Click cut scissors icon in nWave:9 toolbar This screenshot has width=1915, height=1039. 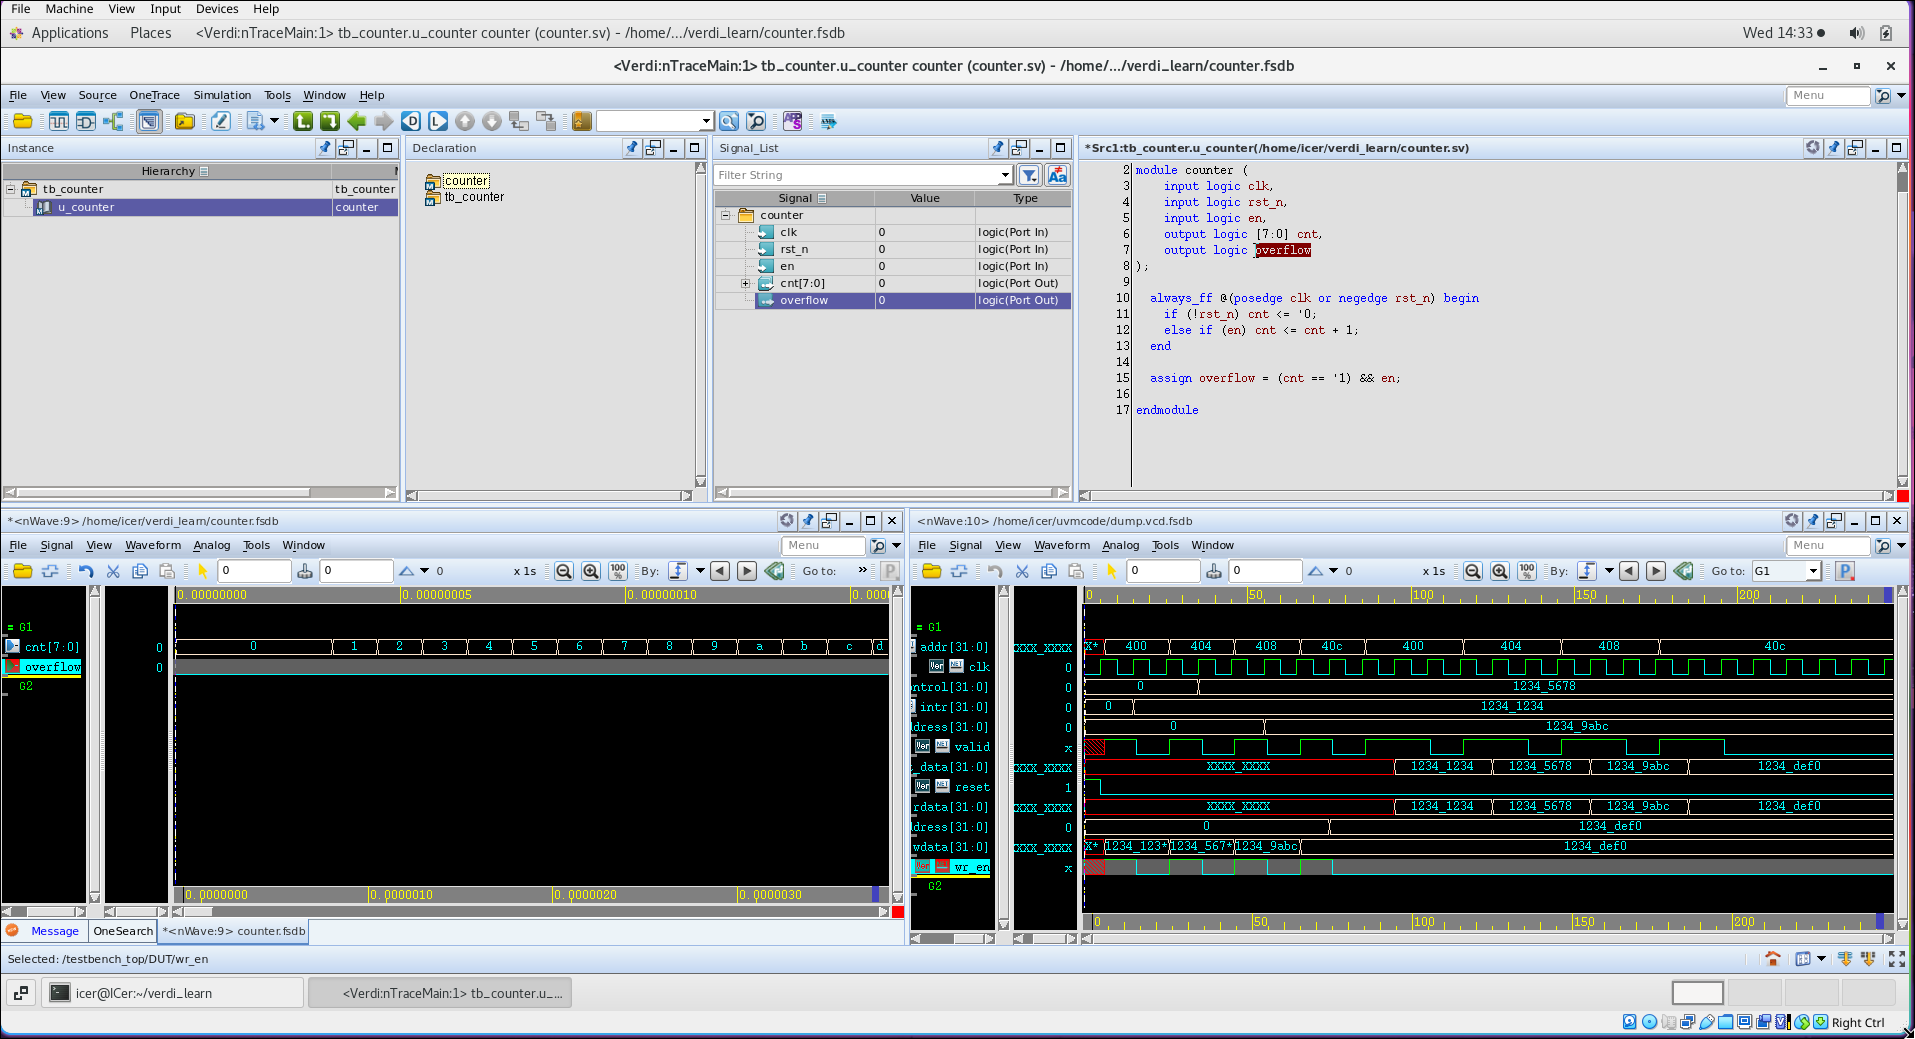113,571
